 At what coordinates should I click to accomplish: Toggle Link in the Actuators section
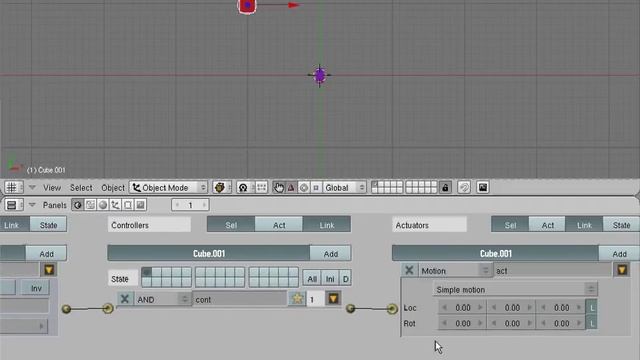click(584, 224)
